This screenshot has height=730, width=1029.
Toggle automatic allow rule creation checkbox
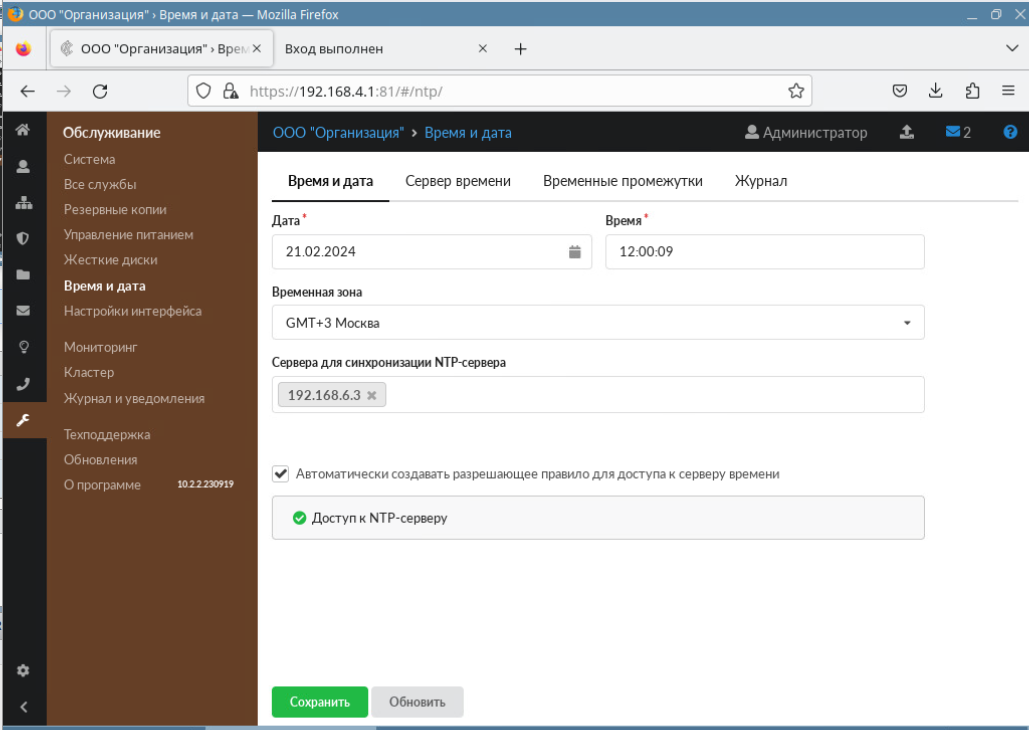[x=281, y=474]
